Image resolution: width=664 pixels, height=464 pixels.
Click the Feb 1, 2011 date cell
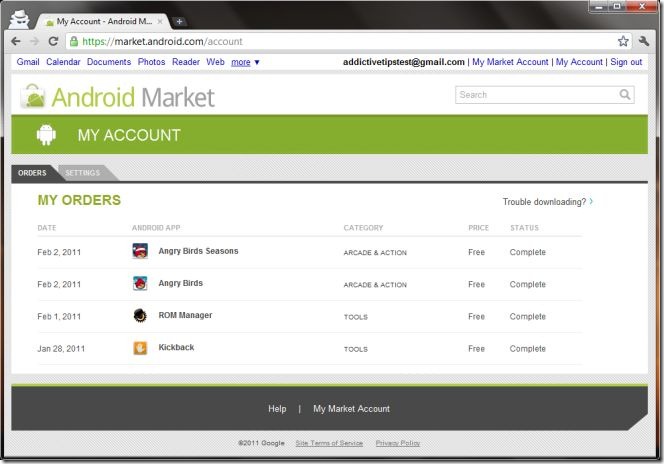(x=59, y=316)
